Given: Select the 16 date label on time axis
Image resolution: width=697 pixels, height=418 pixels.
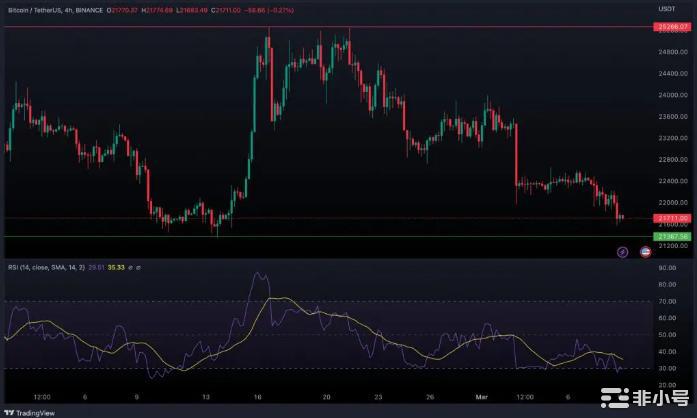Looking at the screenshot, I should [x=257, y=397].
